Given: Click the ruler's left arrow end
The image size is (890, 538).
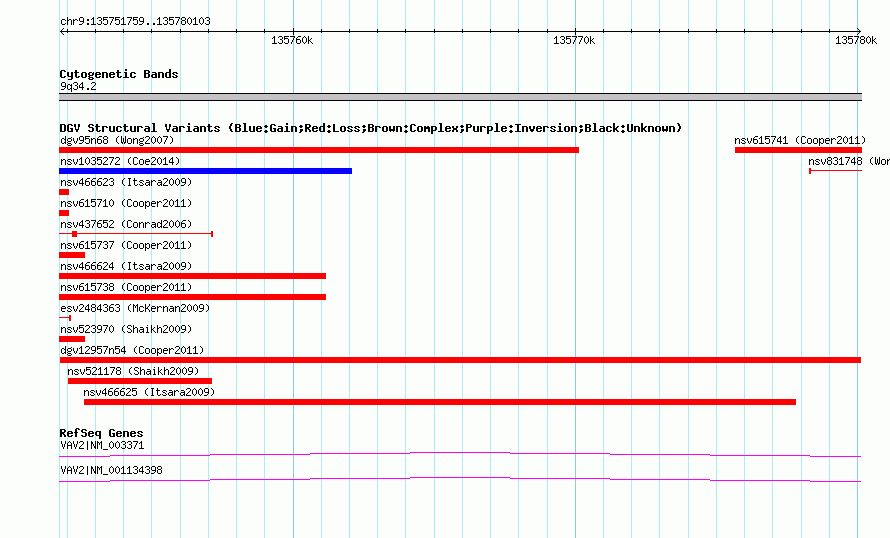Looking at the screenshot, I should point(62,31).
